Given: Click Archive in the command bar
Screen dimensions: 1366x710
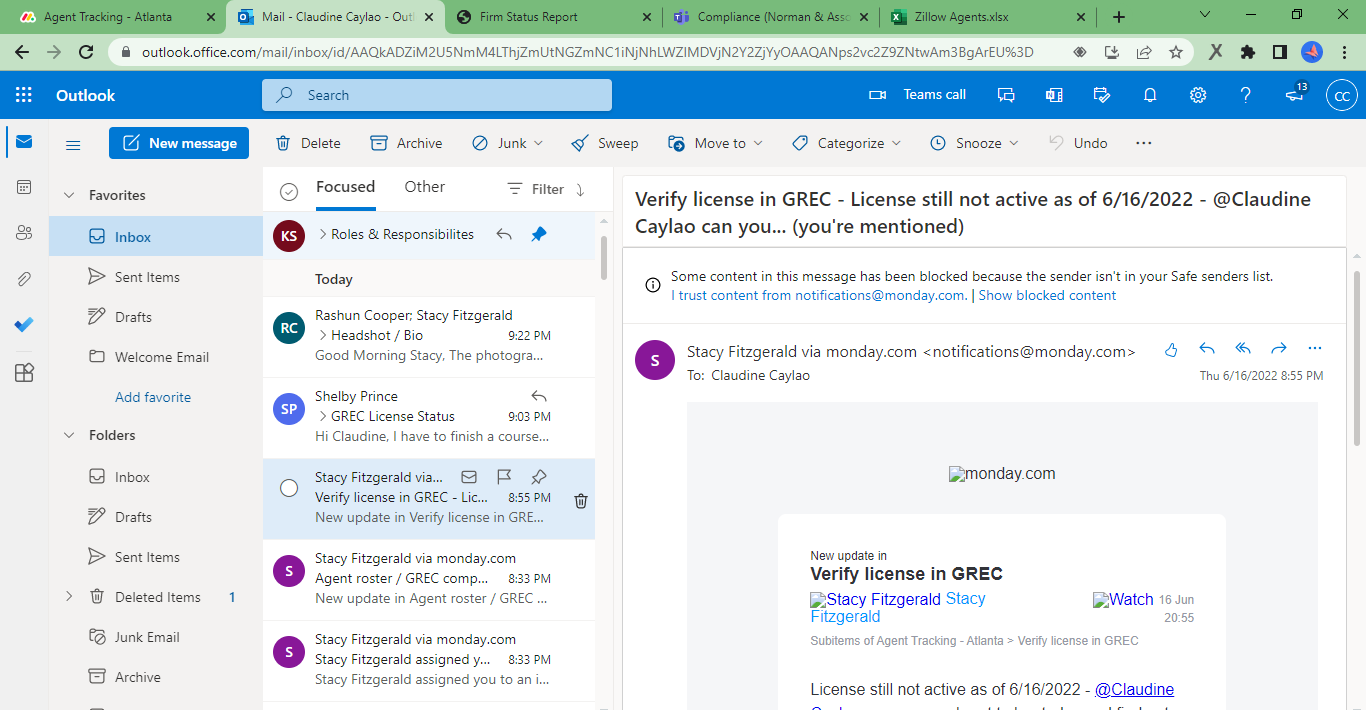Looking at the screenshot, I should pos(406,143).
